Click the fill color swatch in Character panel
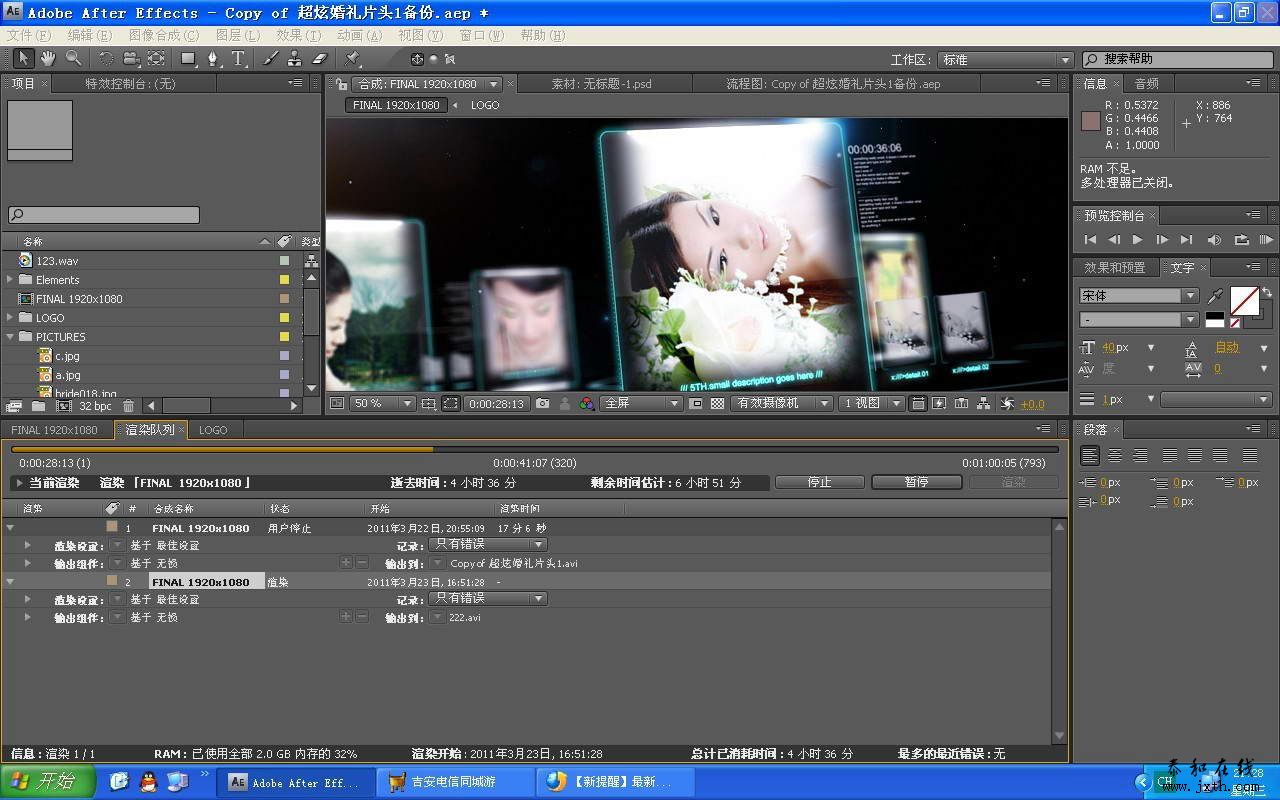 pyautogui.click(x=1243, y=299)
